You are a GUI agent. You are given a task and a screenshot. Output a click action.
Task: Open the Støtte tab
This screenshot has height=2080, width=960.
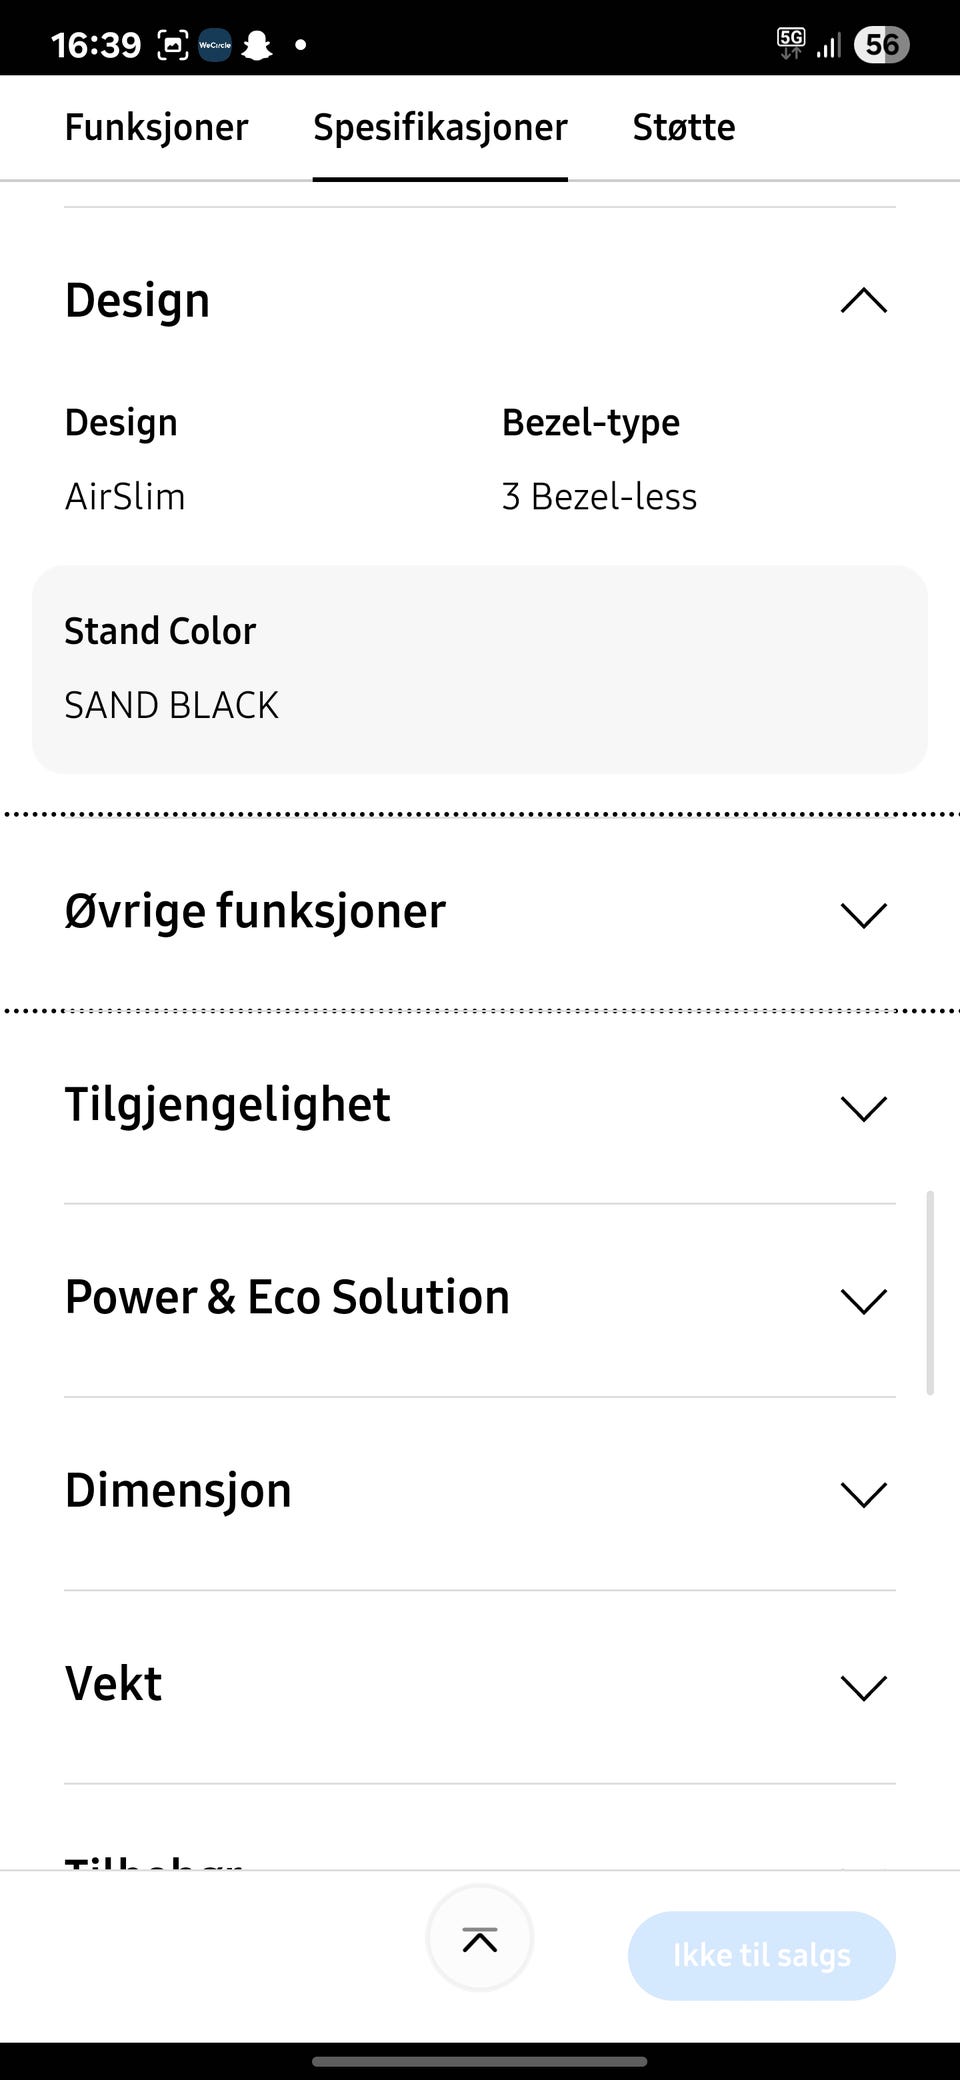(x=684, y=128)
